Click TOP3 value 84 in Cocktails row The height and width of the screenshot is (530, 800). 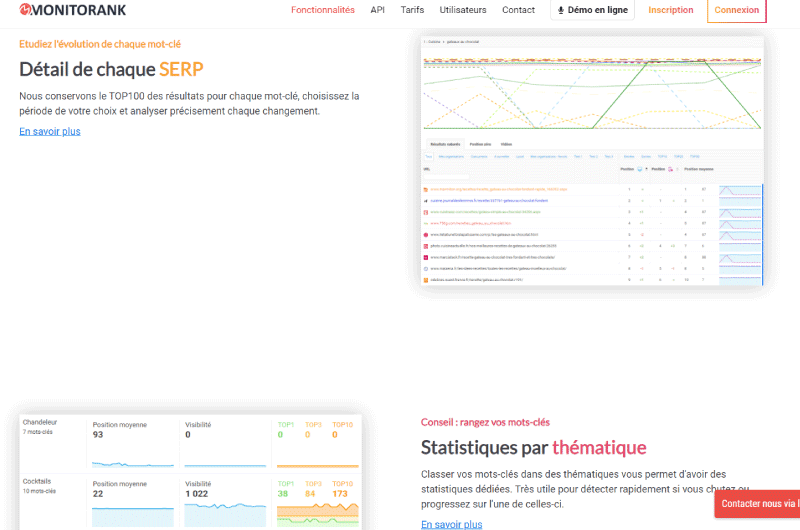pyautogui.click(x=310, y=493)
